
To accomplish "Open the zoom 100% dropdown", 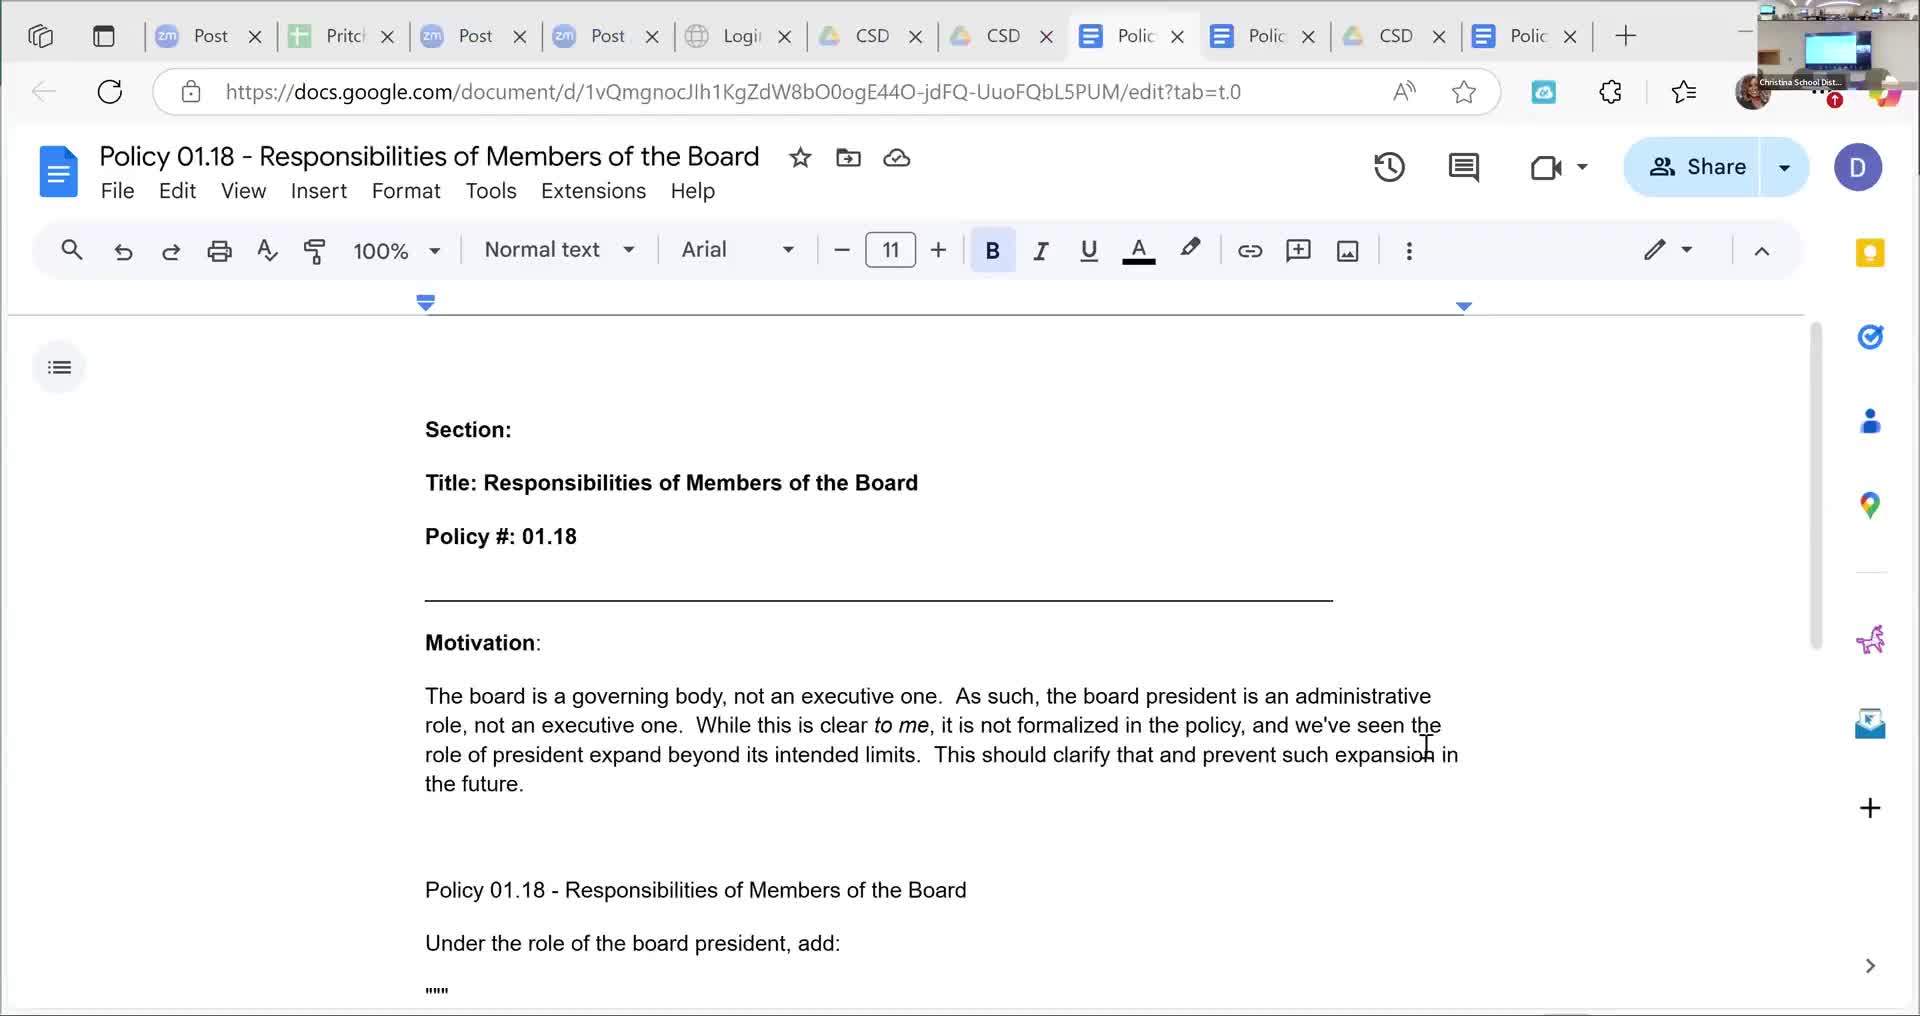I will coord(396,251).
